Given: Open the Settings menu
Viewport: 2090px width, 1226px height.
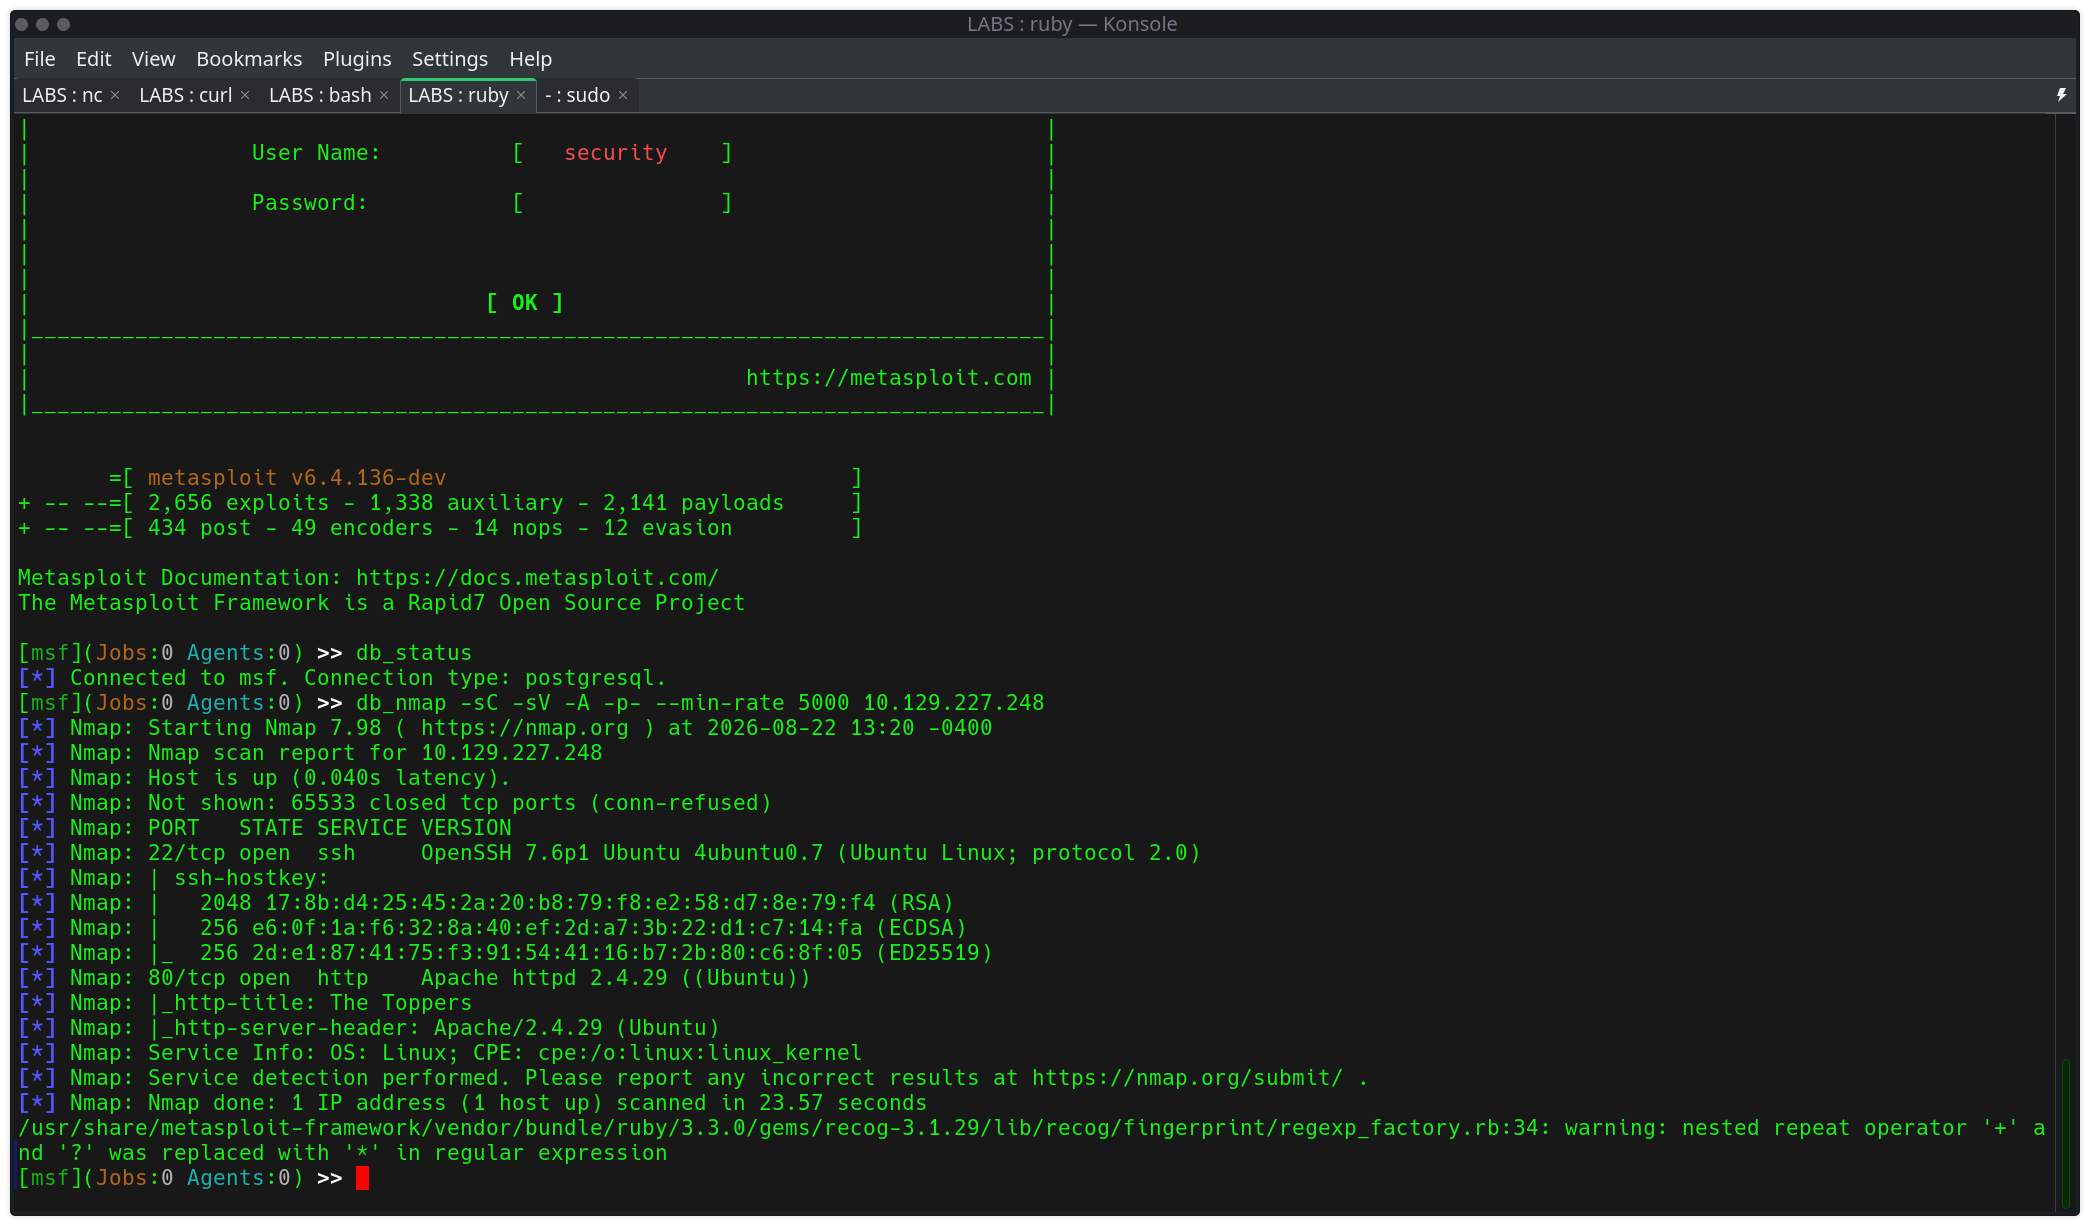Looking at the screenshot, I should coord(450,59).
